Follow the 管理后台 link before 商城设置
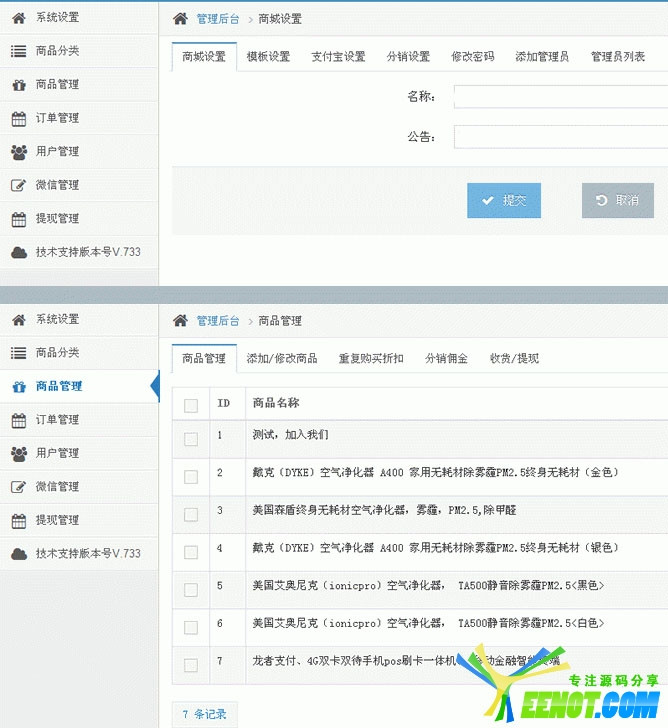668x728 pixels. click(x=218, y=19)
